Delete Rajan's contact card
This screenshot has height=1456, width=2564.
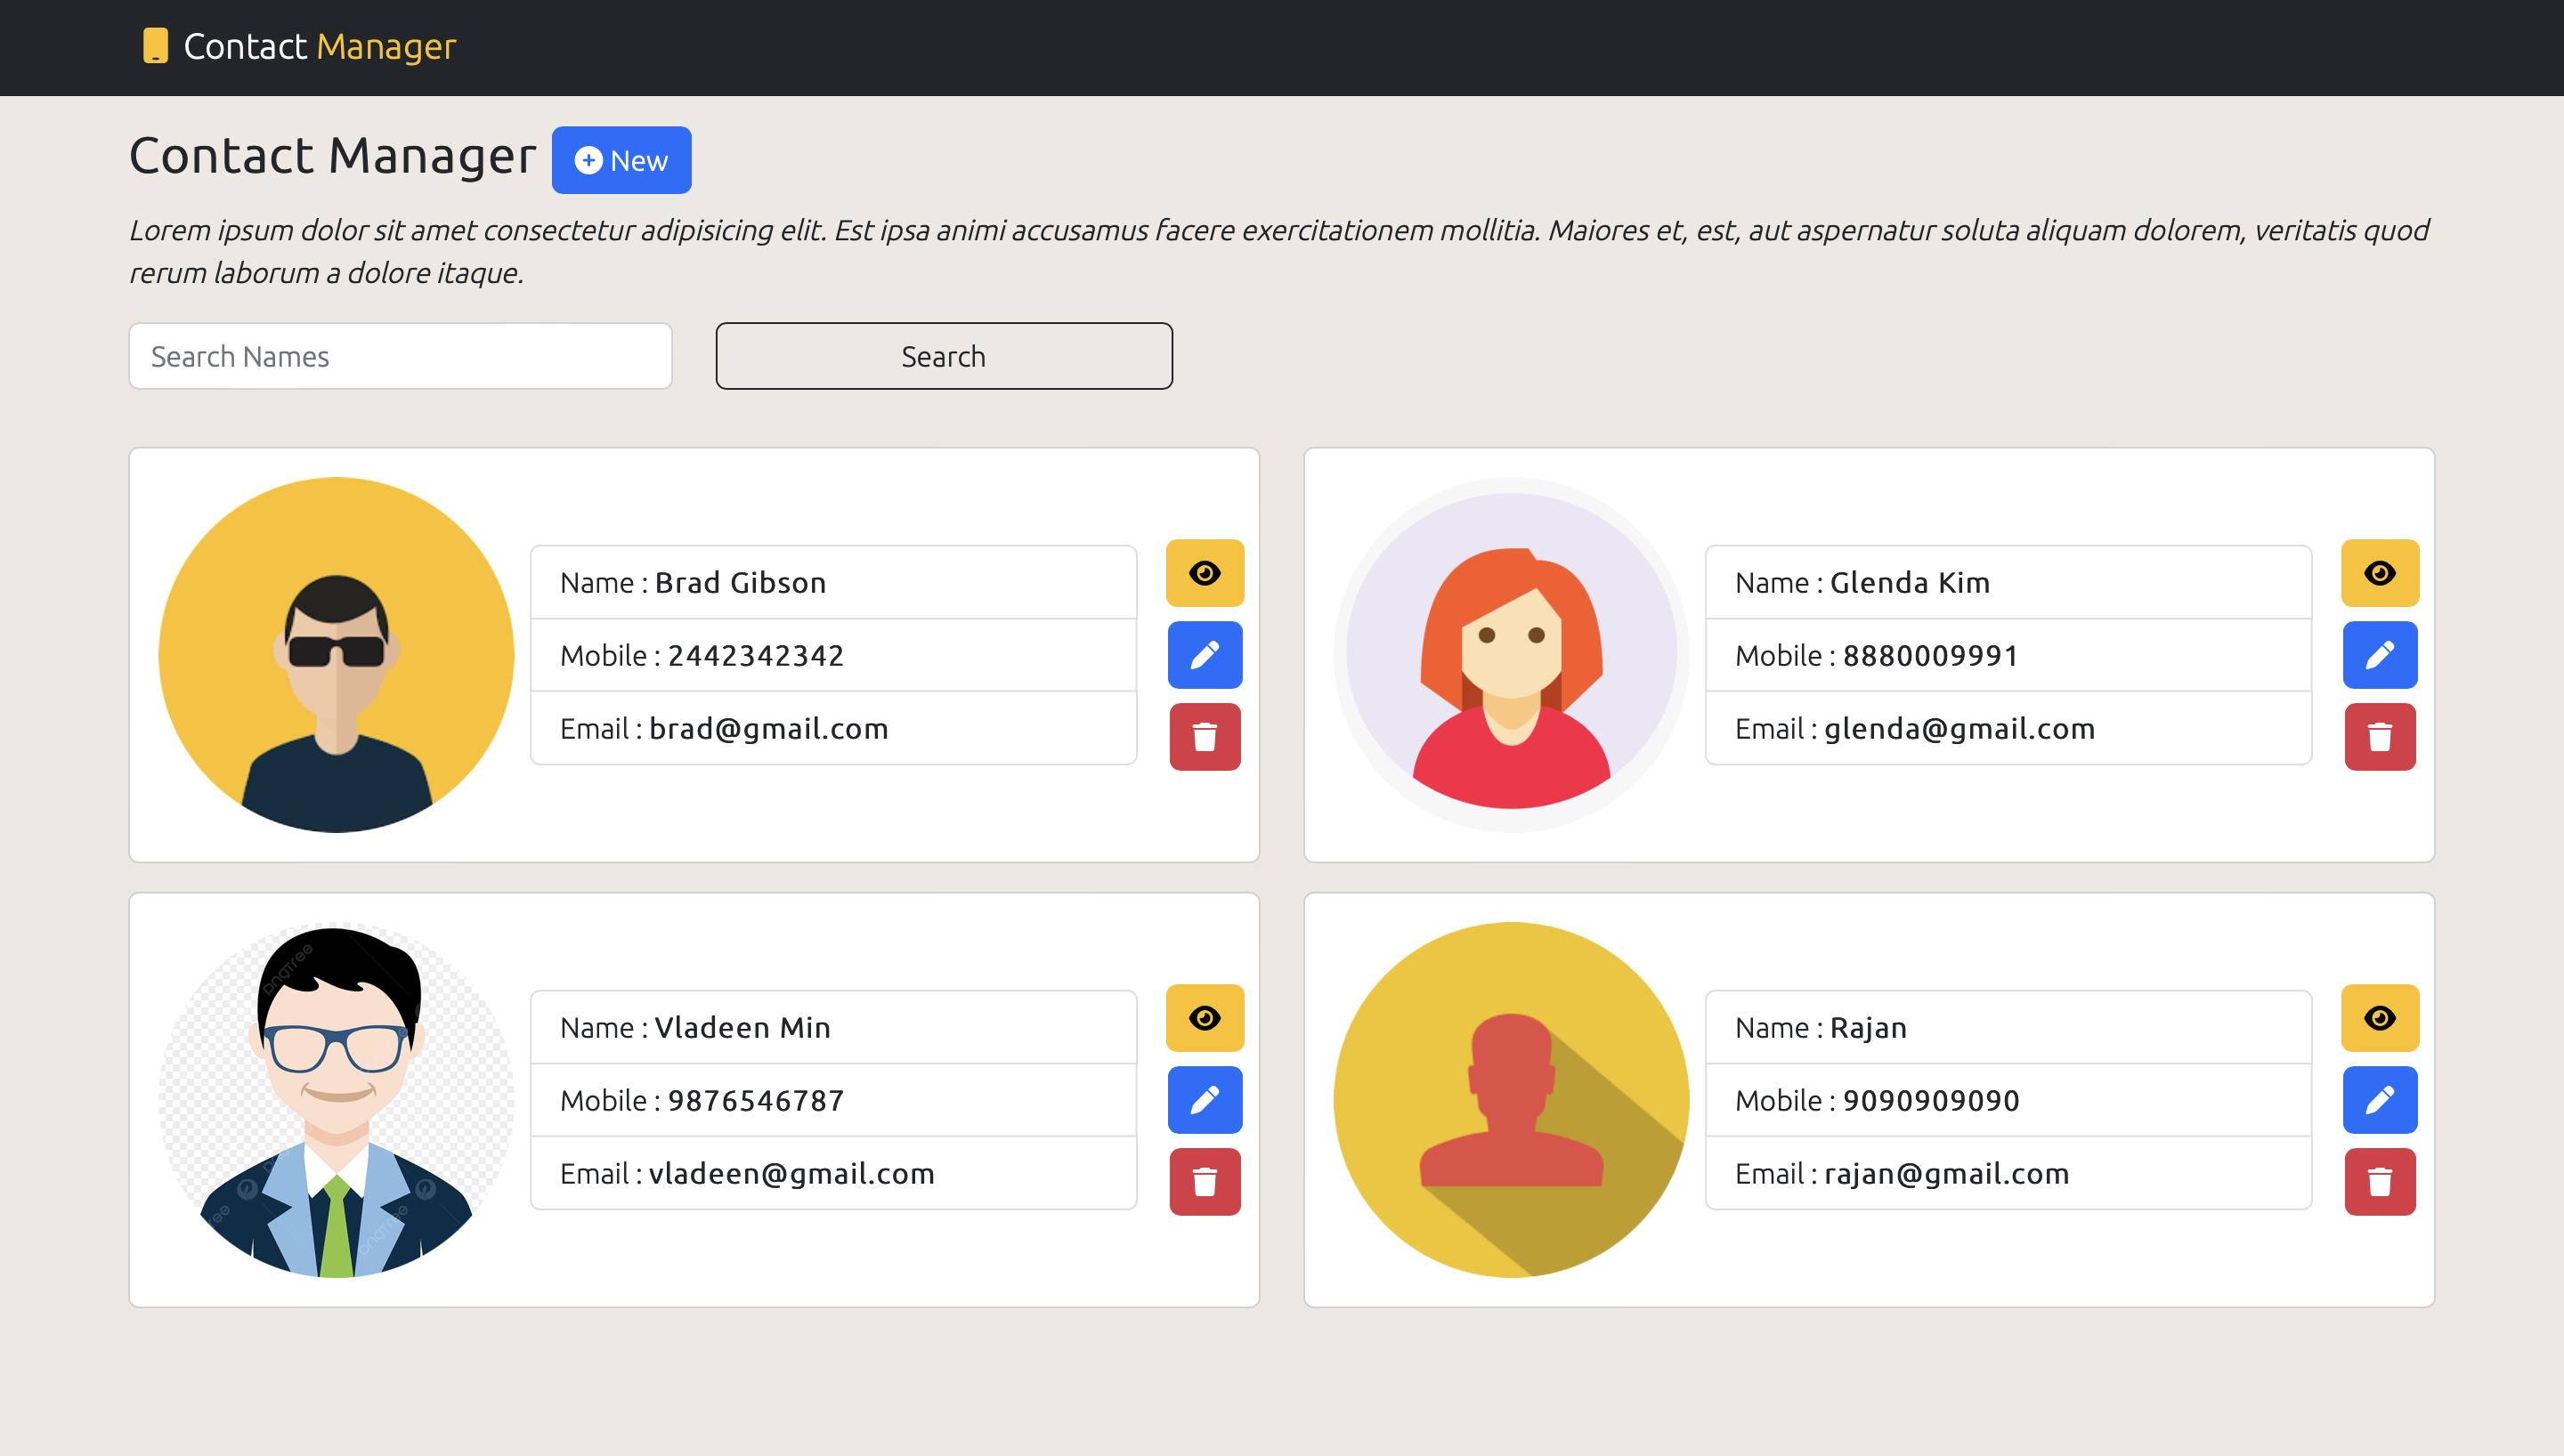(2380, 1182)
